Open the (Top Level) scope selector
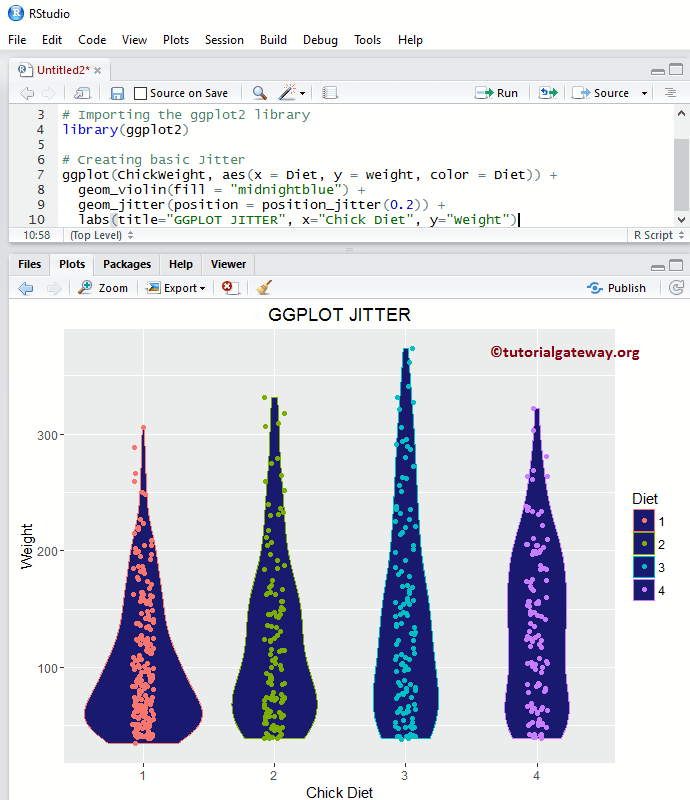The width and height of the screenshot is (690, 800). 102,235
